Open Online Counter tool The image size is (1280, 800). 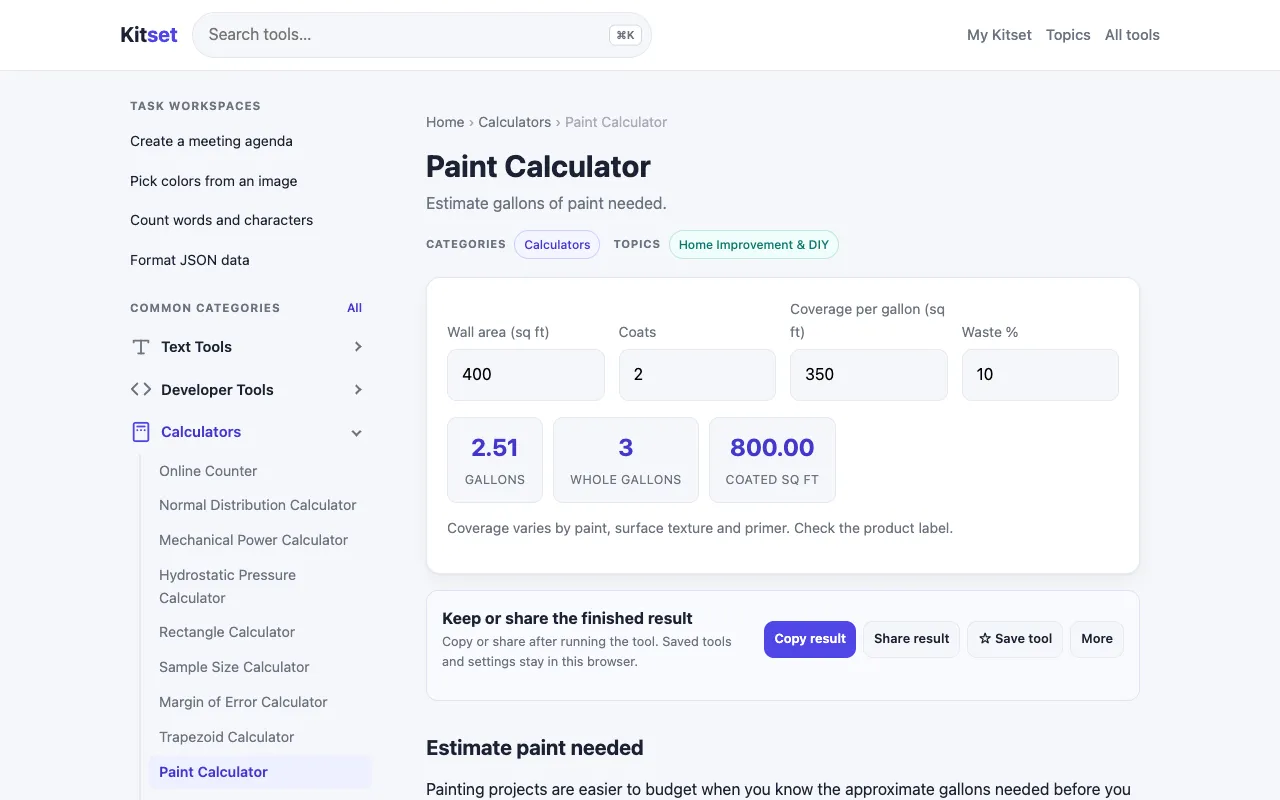click(208, 471)
